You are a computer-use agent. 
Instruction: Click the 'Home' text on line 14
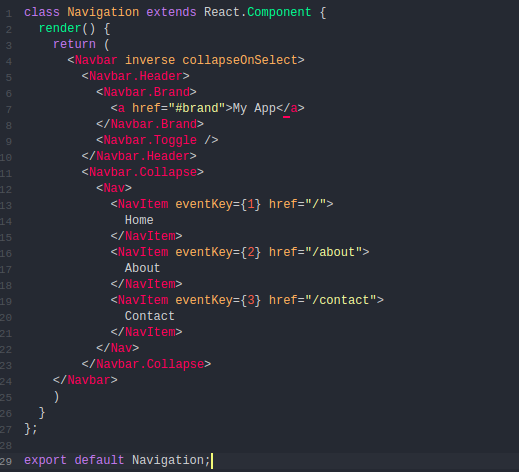[139, 220]
